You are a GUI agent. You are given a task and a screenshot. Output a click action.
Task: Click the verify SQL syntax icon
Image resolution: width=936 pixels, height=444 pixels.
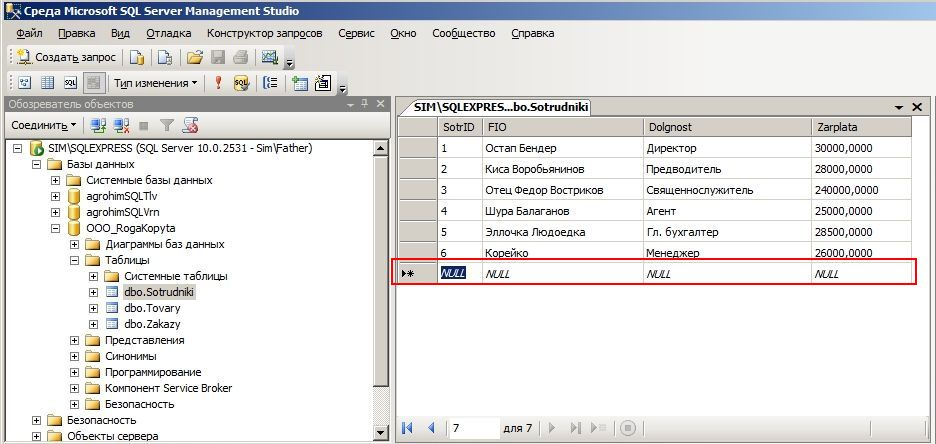click(241, 83)
